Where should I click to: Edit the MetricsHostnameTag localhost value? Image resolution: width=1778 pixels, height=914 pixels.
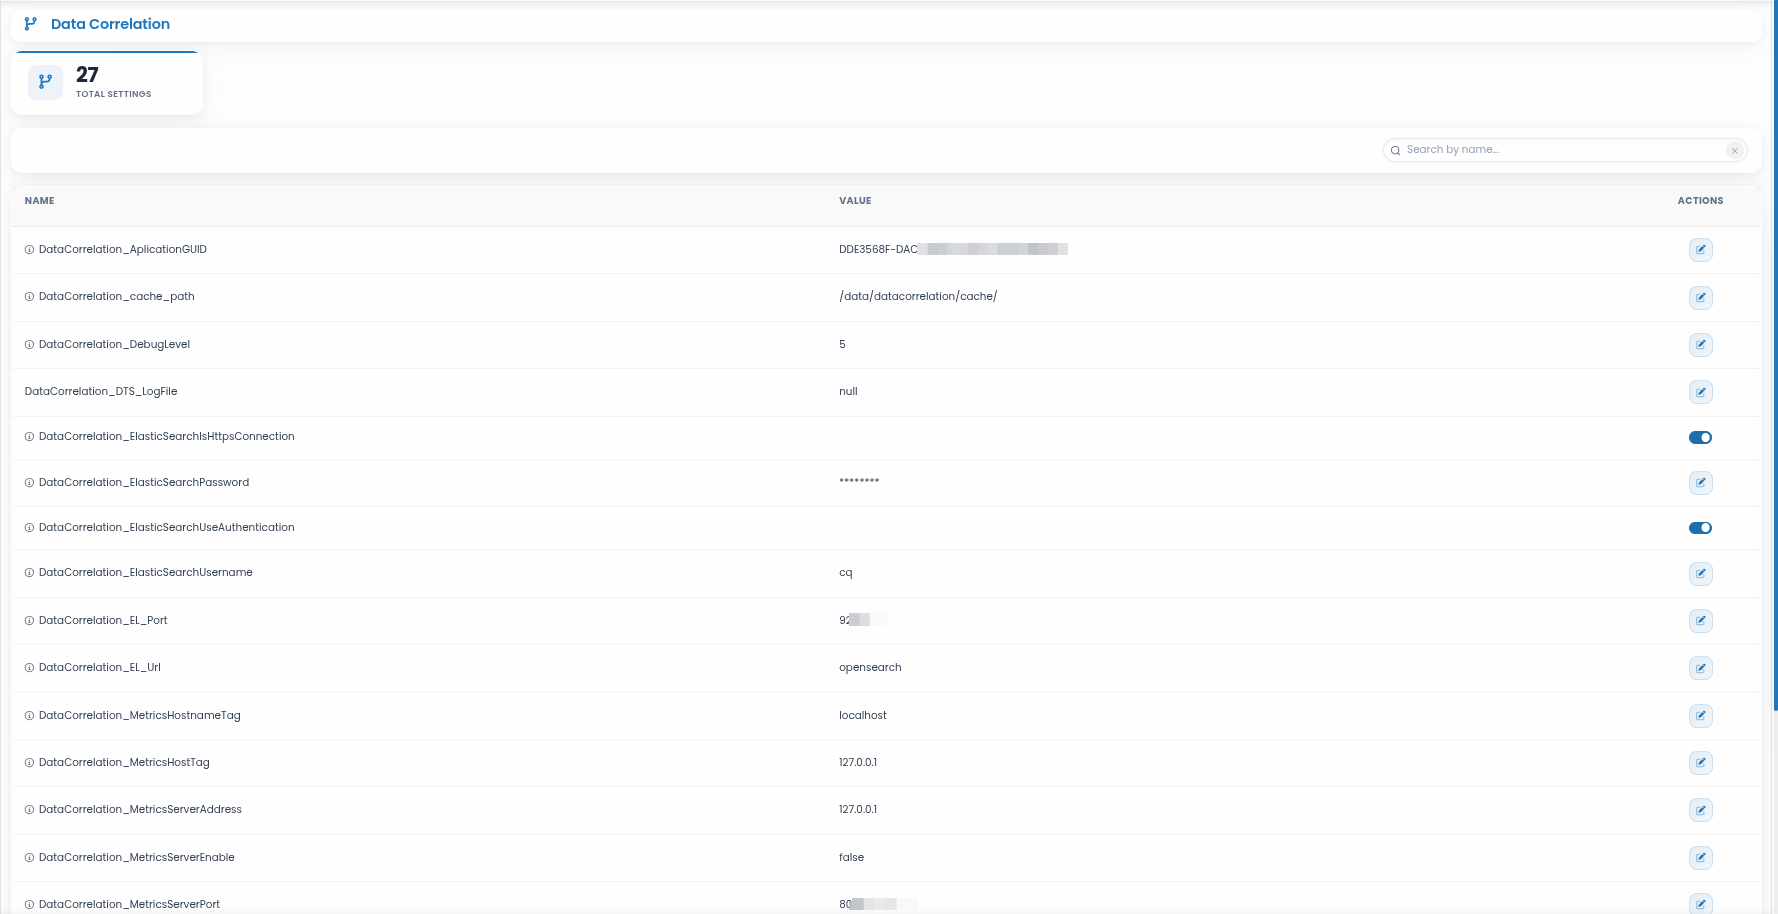click(x=1700, y=715)
